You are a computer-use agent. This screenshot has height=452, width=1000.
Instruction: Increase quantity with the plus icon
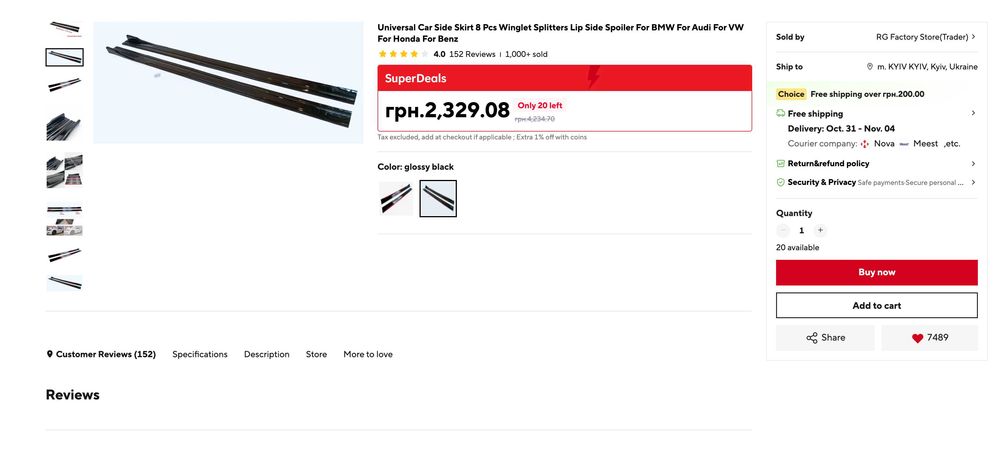820,231
